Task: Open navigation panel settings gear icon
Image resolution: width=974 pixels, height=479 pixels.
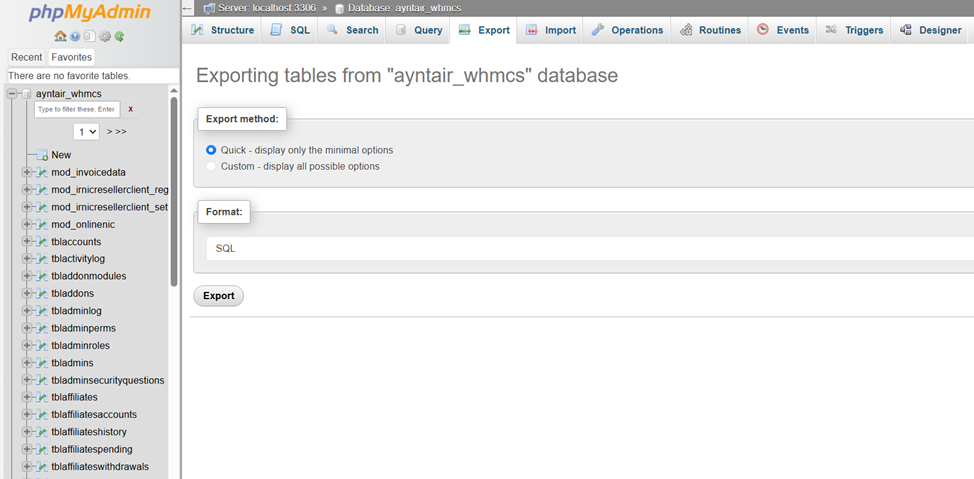Action: click(105, 36)
